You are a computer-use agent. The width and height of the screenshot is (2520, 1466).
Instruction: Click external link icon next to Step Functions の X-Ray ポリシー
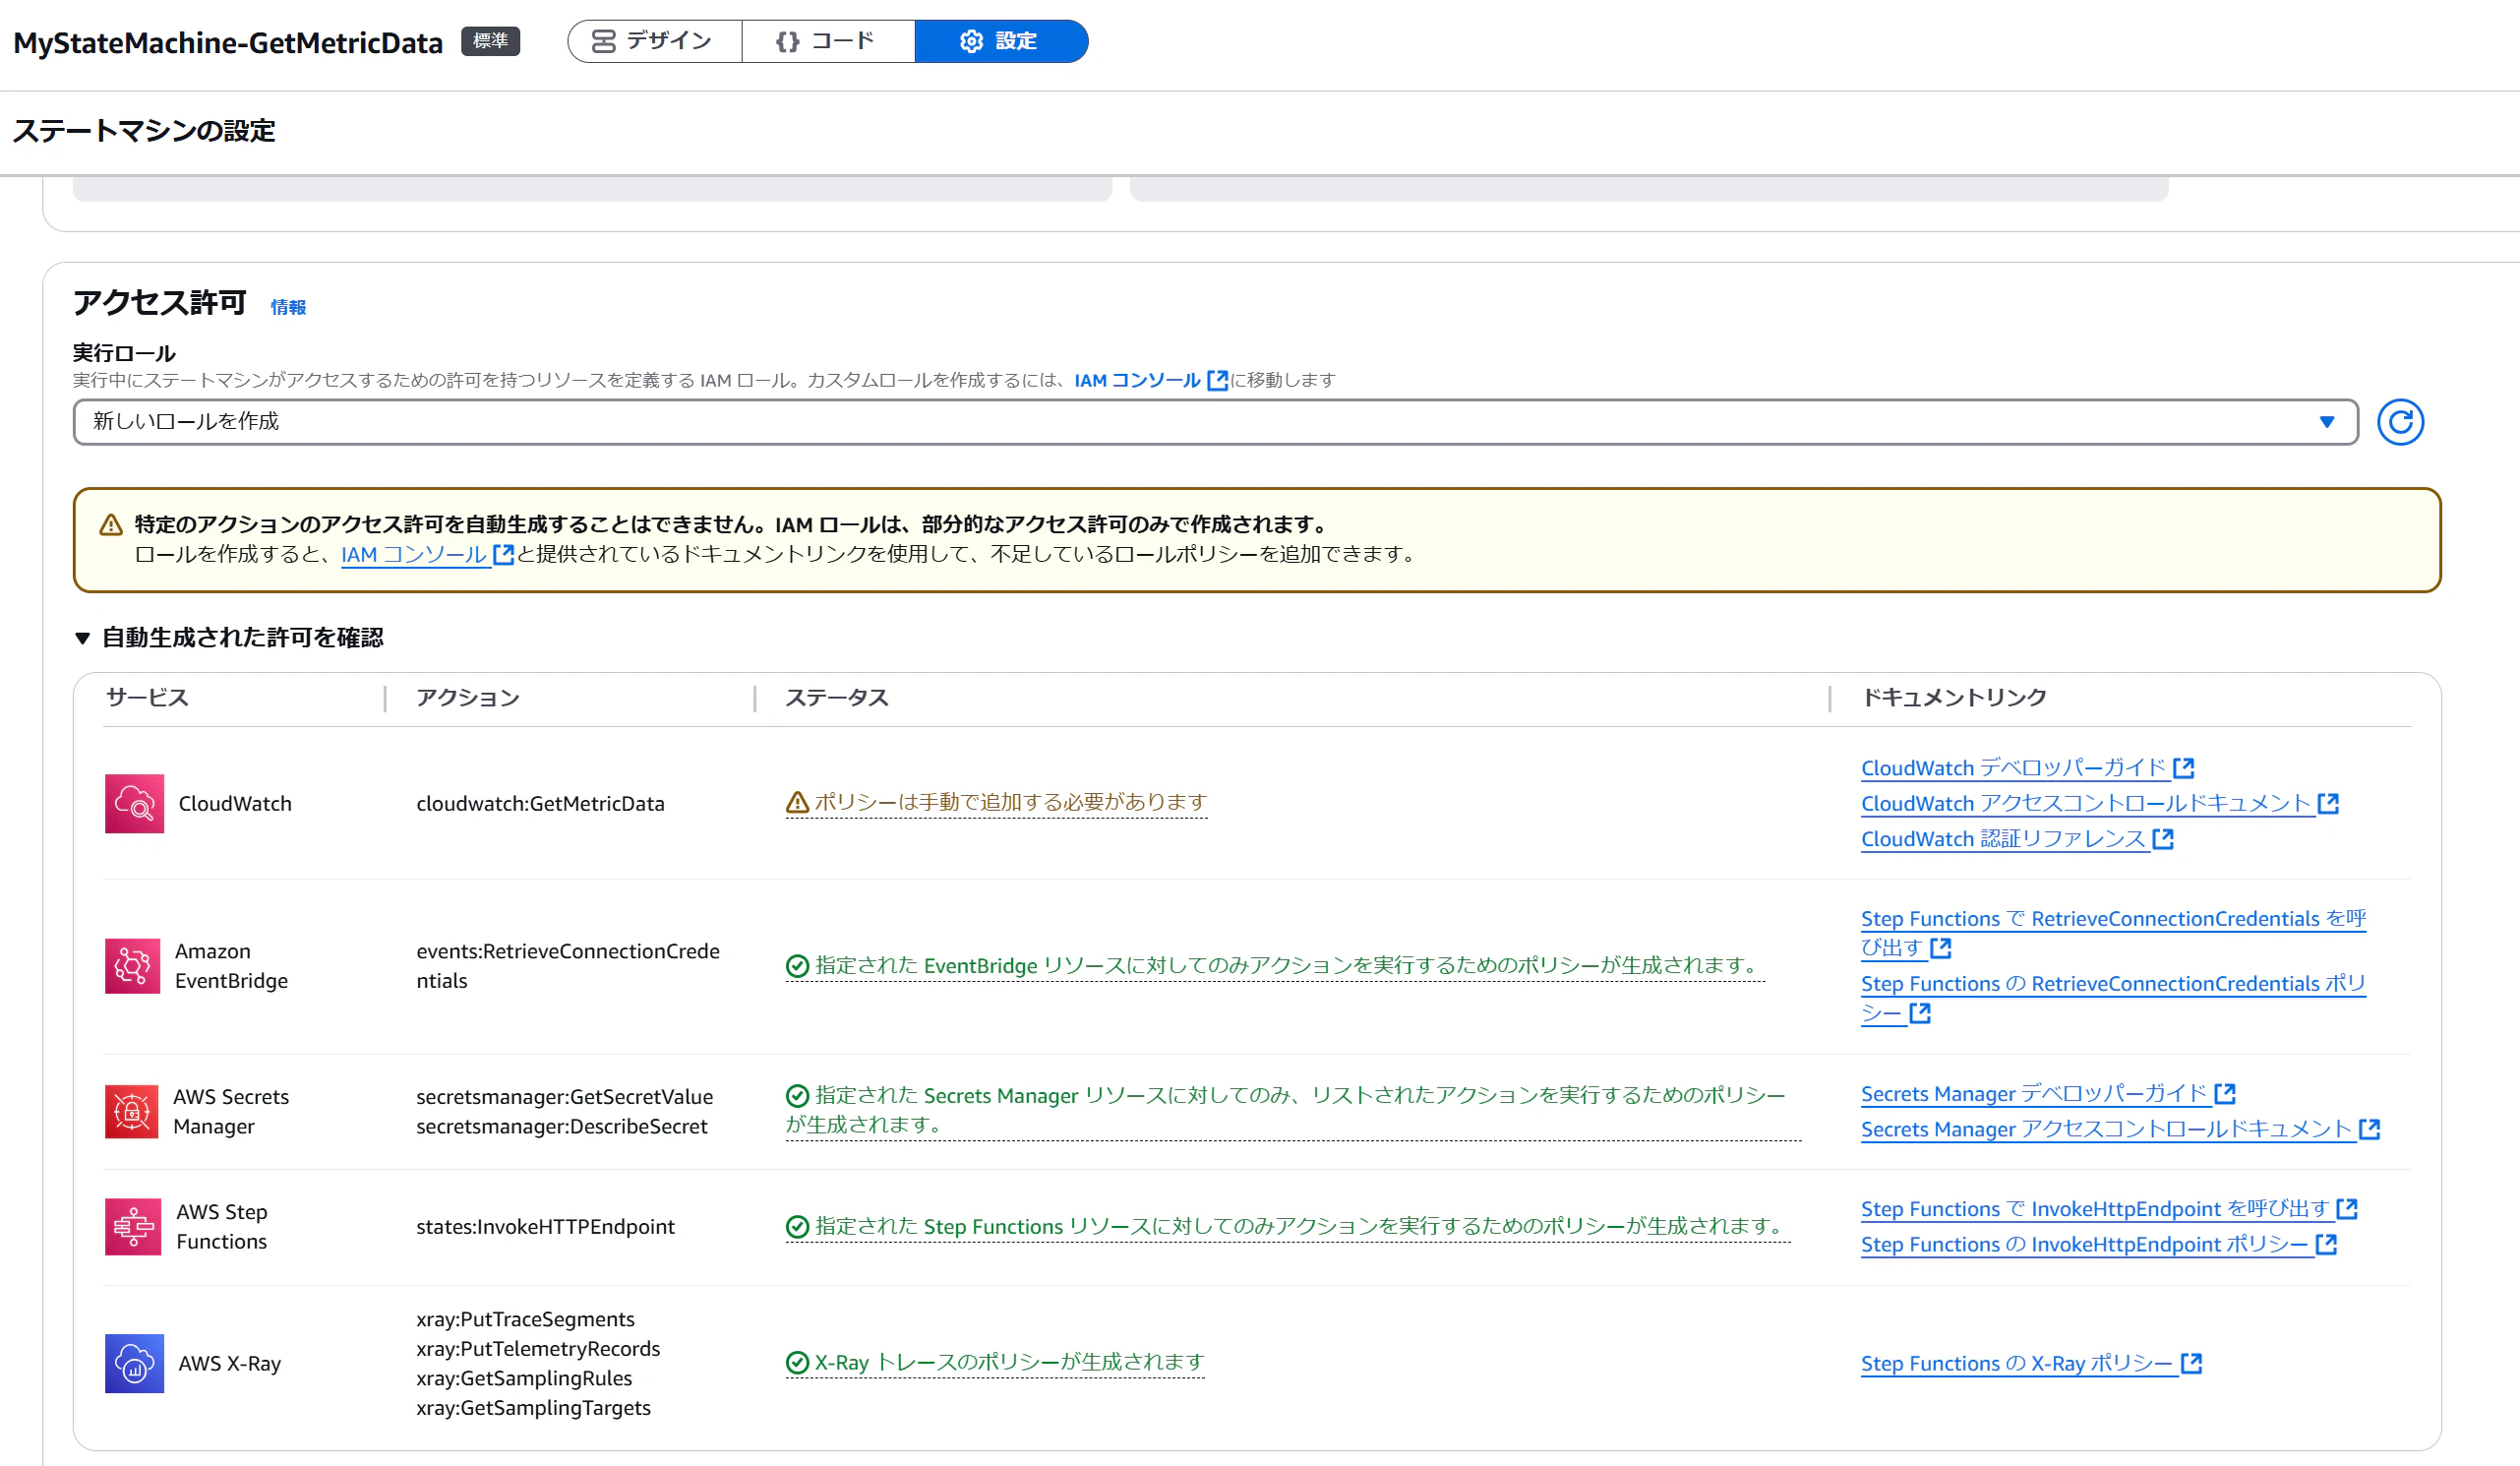point(2191,1363)
